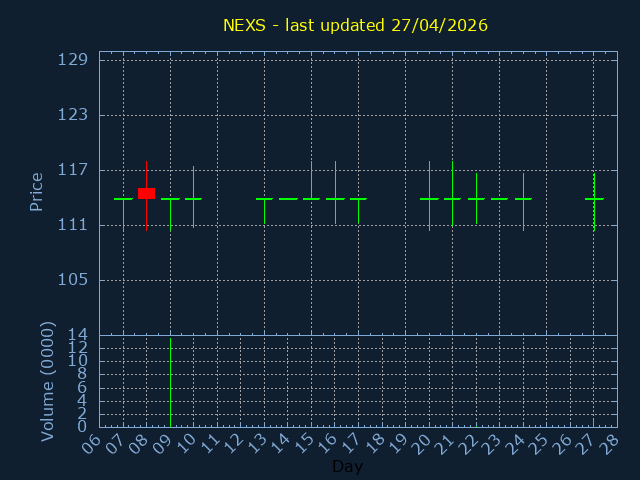The image size is (640, 480).
Task: Click the day 06 x-axis tick label
Action: tap(92, 443)
